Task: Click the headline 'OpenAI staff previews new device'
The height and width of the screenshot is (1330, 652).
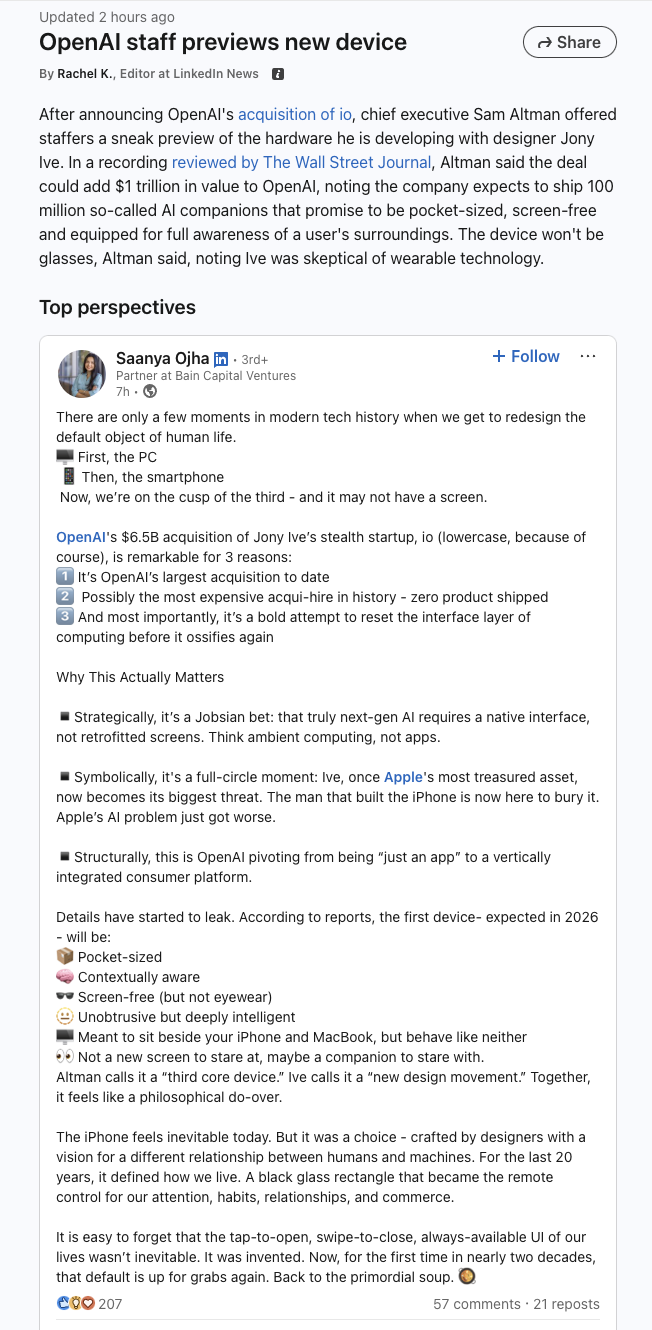Action: (223, 42)
